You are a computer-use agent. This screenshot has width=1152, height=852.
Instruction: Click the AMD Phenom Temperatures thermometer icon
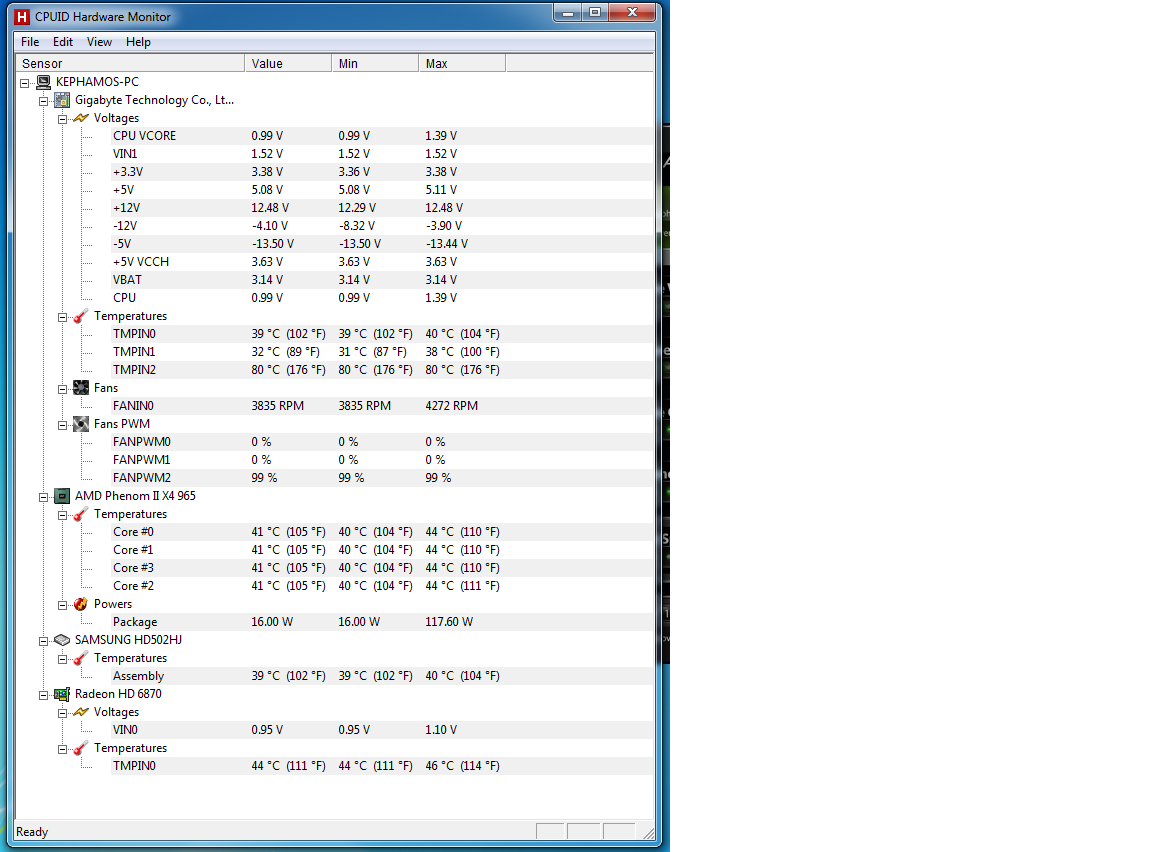click(81, 514)
